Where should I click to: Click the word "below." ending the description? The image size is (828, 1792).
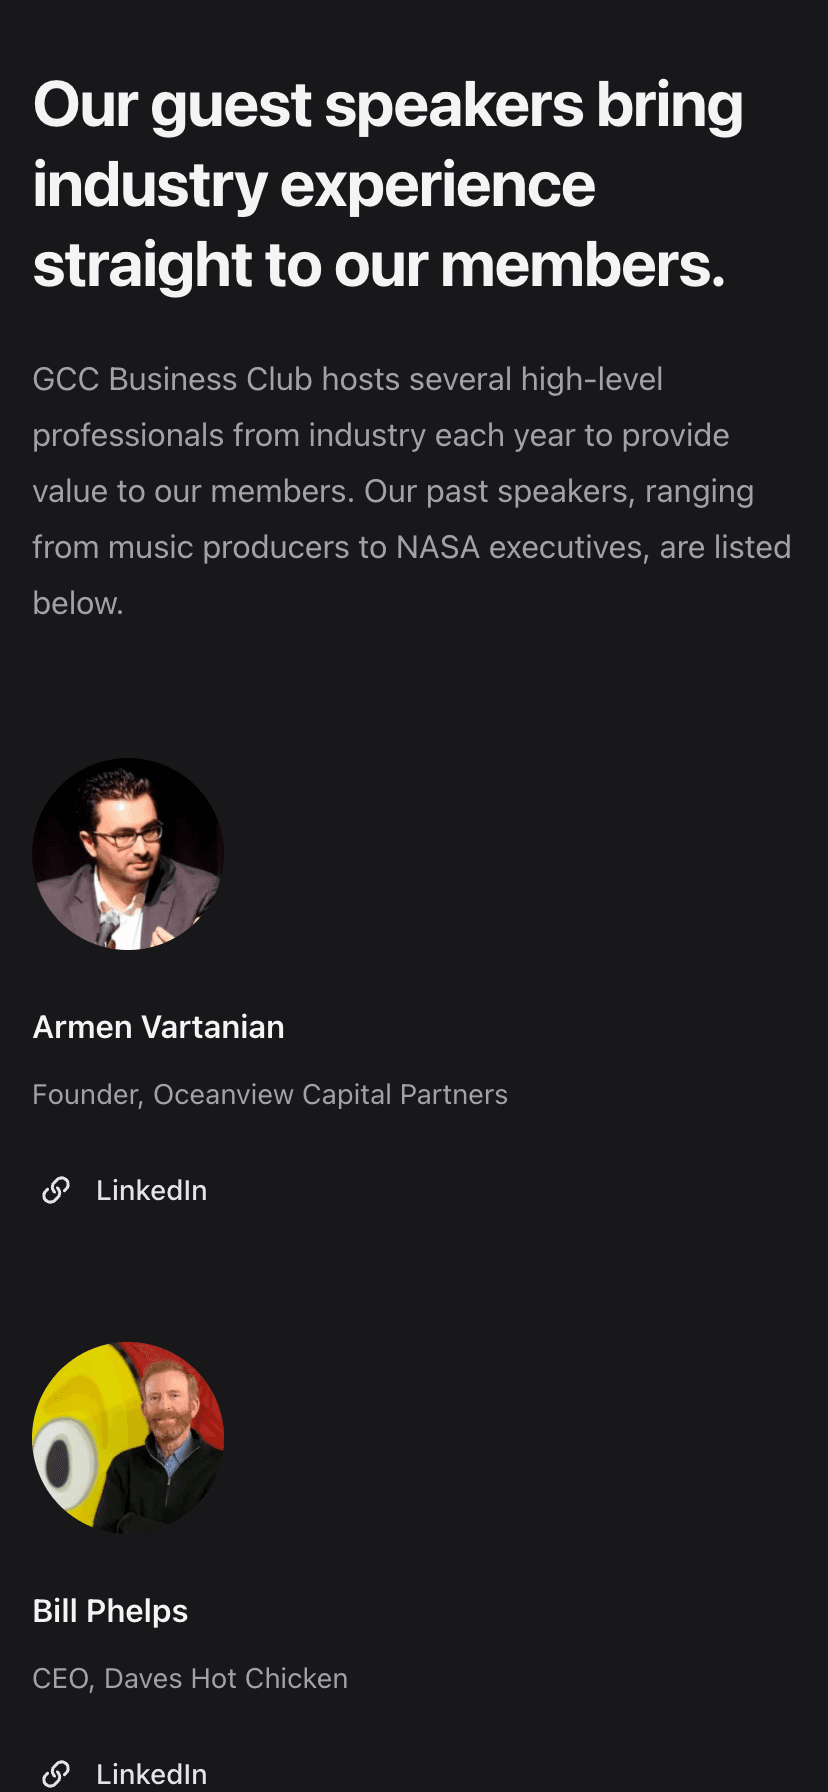(x=78, y=604)
